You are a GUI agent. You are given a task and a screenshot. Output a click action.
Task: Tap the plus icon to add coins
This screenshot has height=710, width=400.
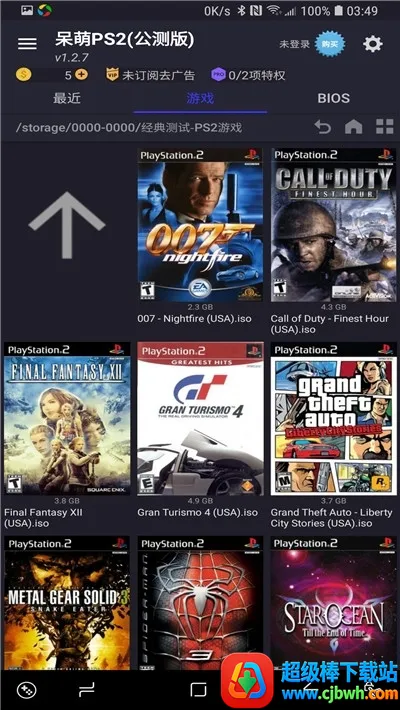tap(82, 75)
